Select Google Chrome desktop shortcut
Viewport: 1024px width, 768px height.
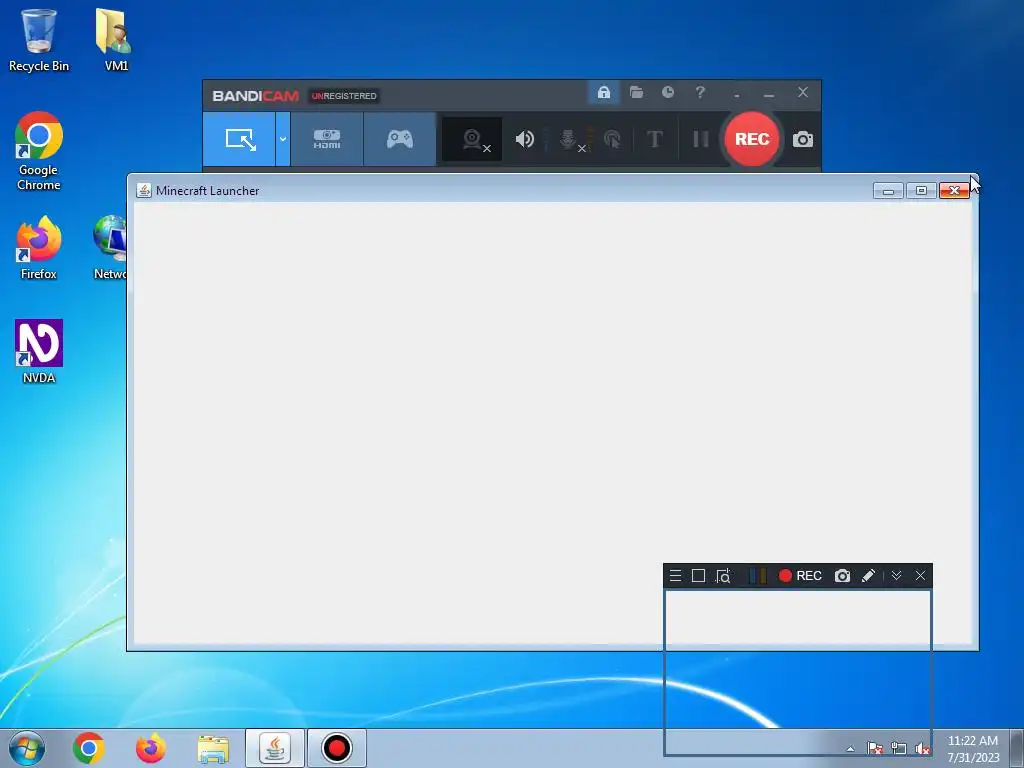39,151
